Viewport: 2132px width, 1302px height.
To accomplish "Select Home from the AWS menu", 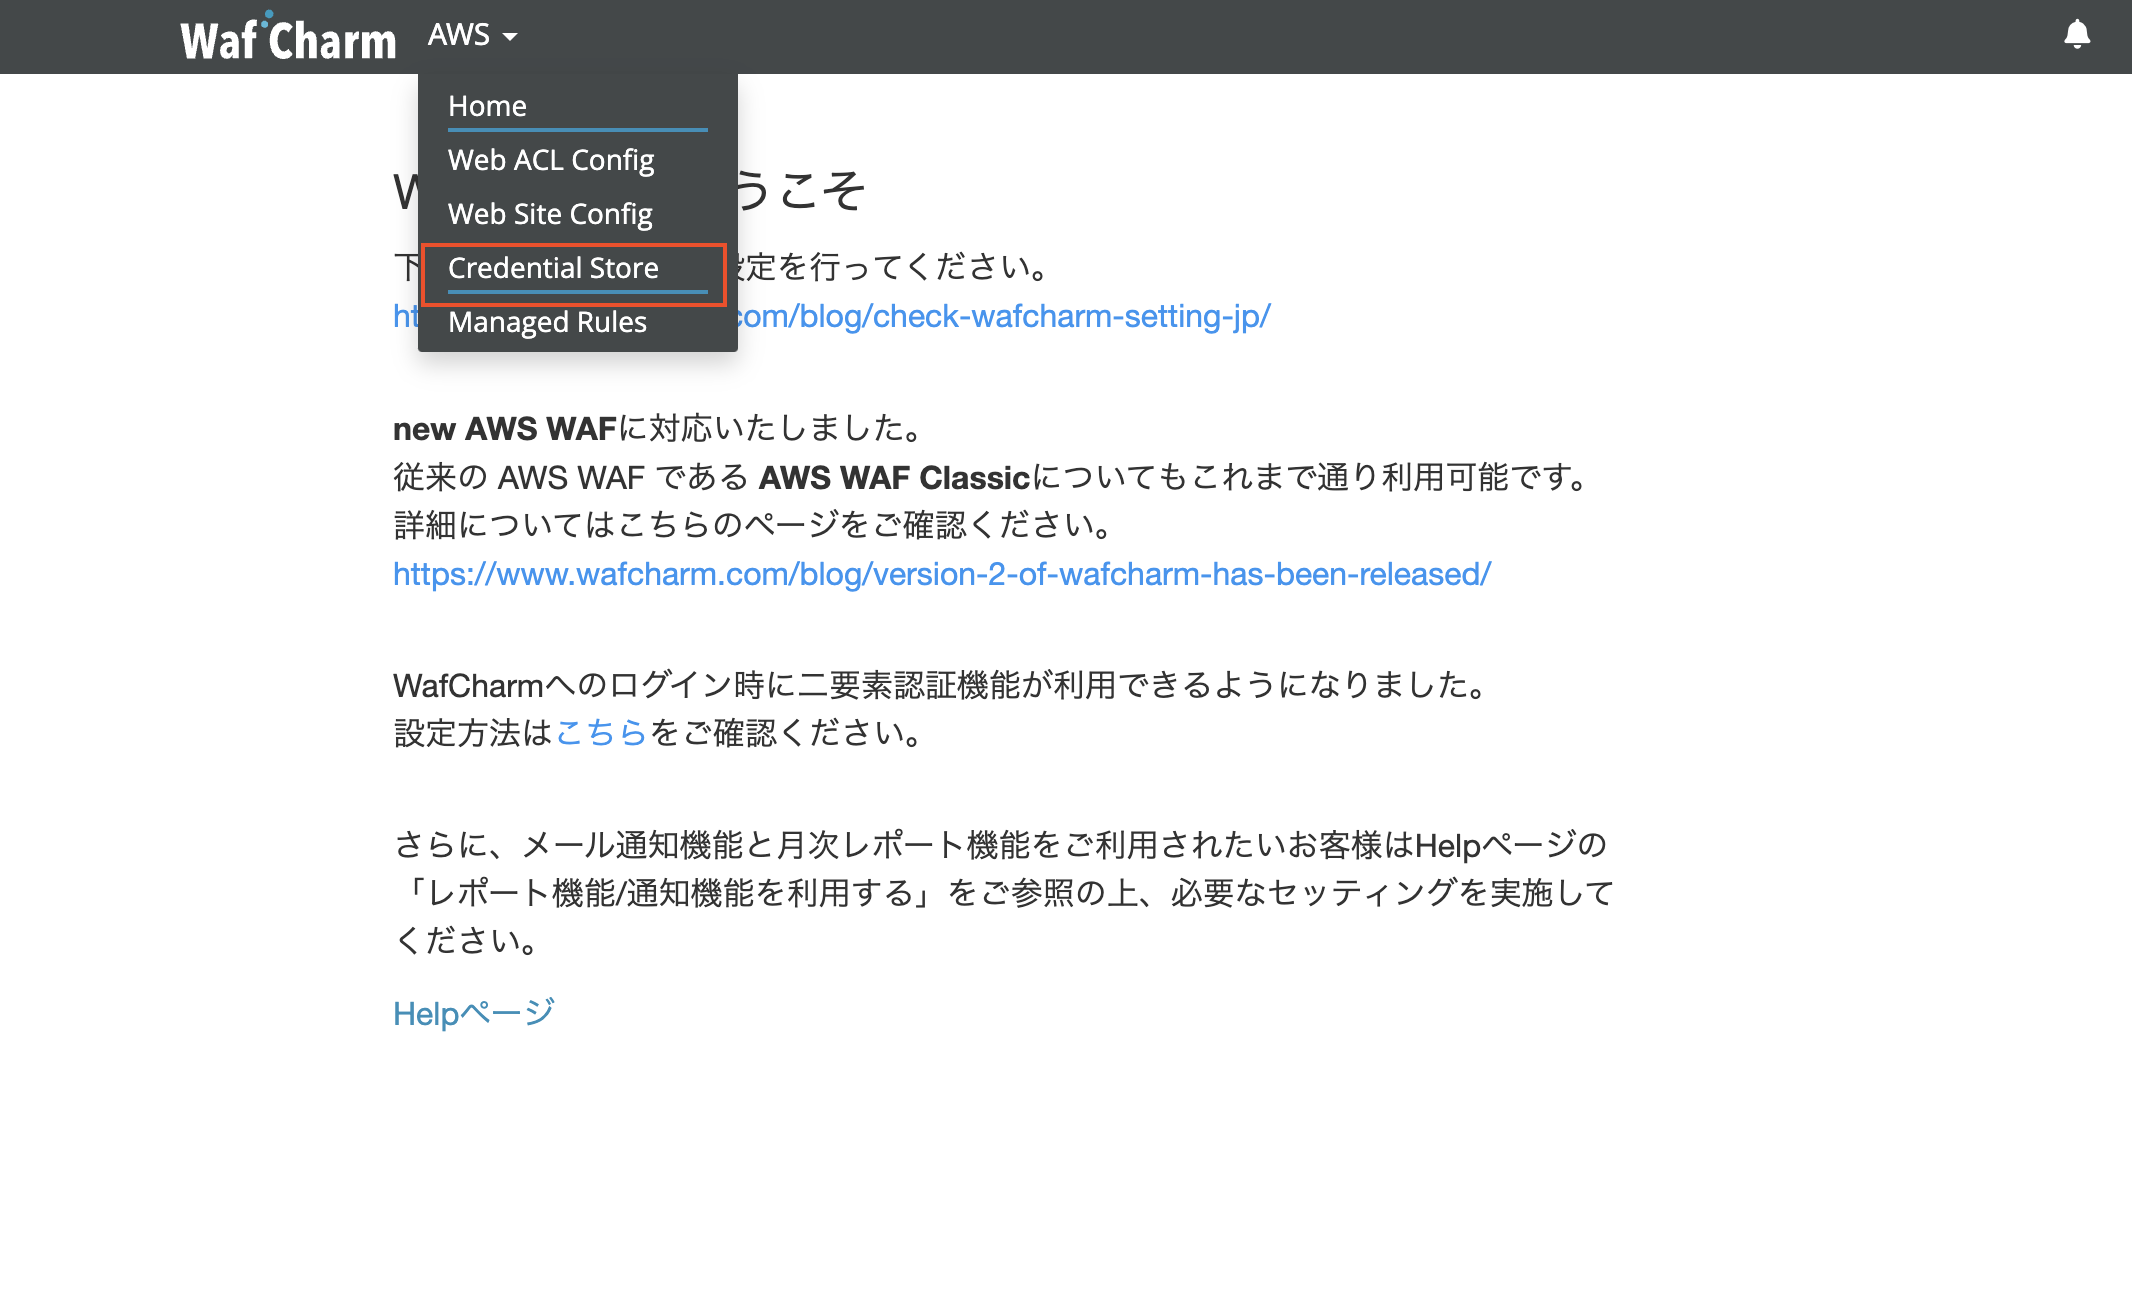I will click(577, 106).
